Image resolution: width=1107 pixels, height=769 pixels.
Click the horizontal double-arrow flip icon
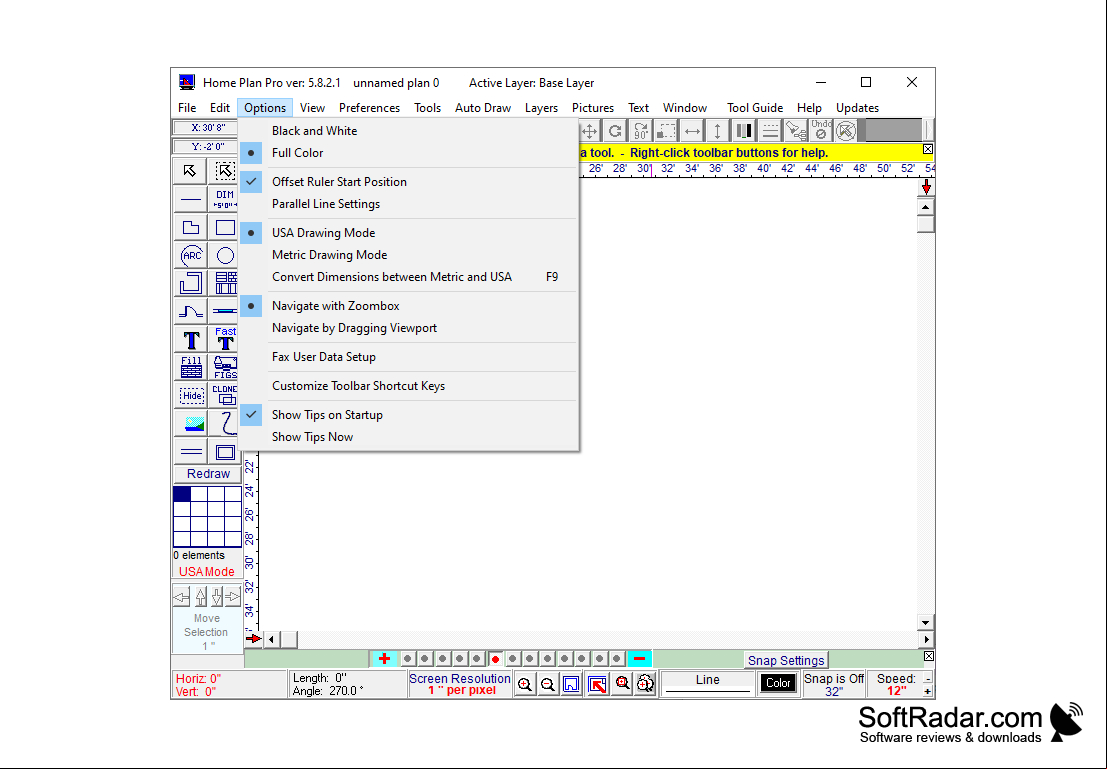tap(693, 131)
